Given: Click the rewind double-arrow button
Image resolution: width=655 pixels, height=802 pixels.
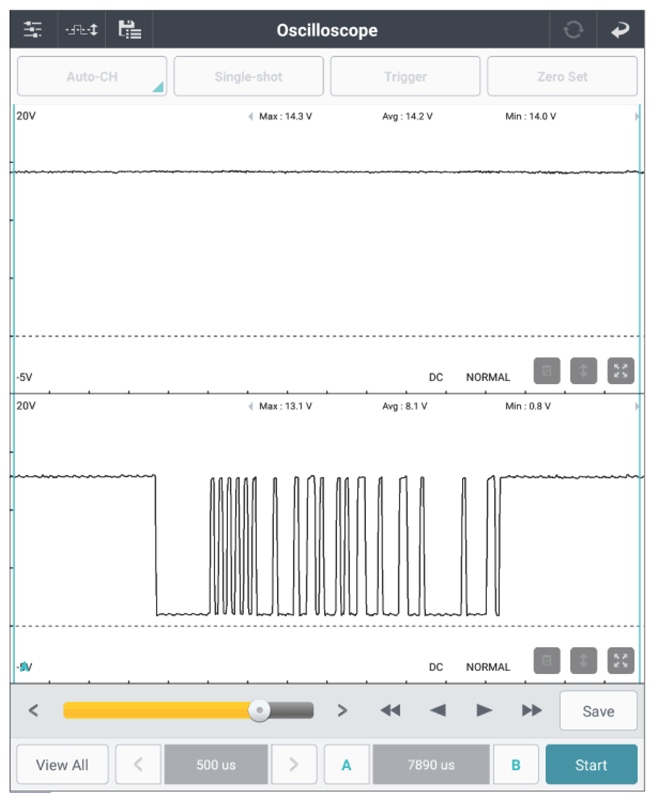Looking at the screenshot, I should click(391, 710).
